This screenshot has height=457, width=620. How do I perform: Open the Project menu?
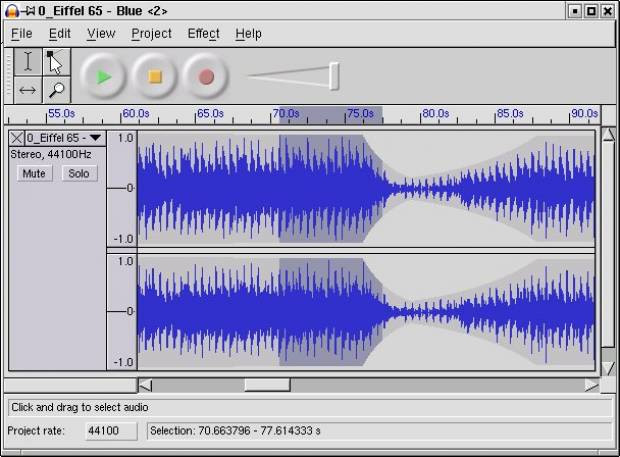click(x=151, y=34)
